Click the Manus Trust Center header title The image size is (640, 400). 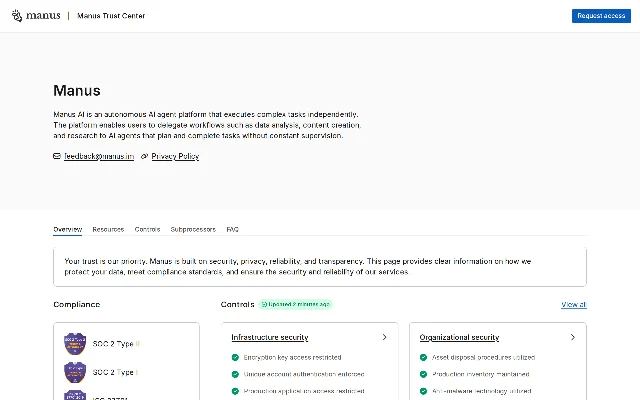click(x=111, y=16)
